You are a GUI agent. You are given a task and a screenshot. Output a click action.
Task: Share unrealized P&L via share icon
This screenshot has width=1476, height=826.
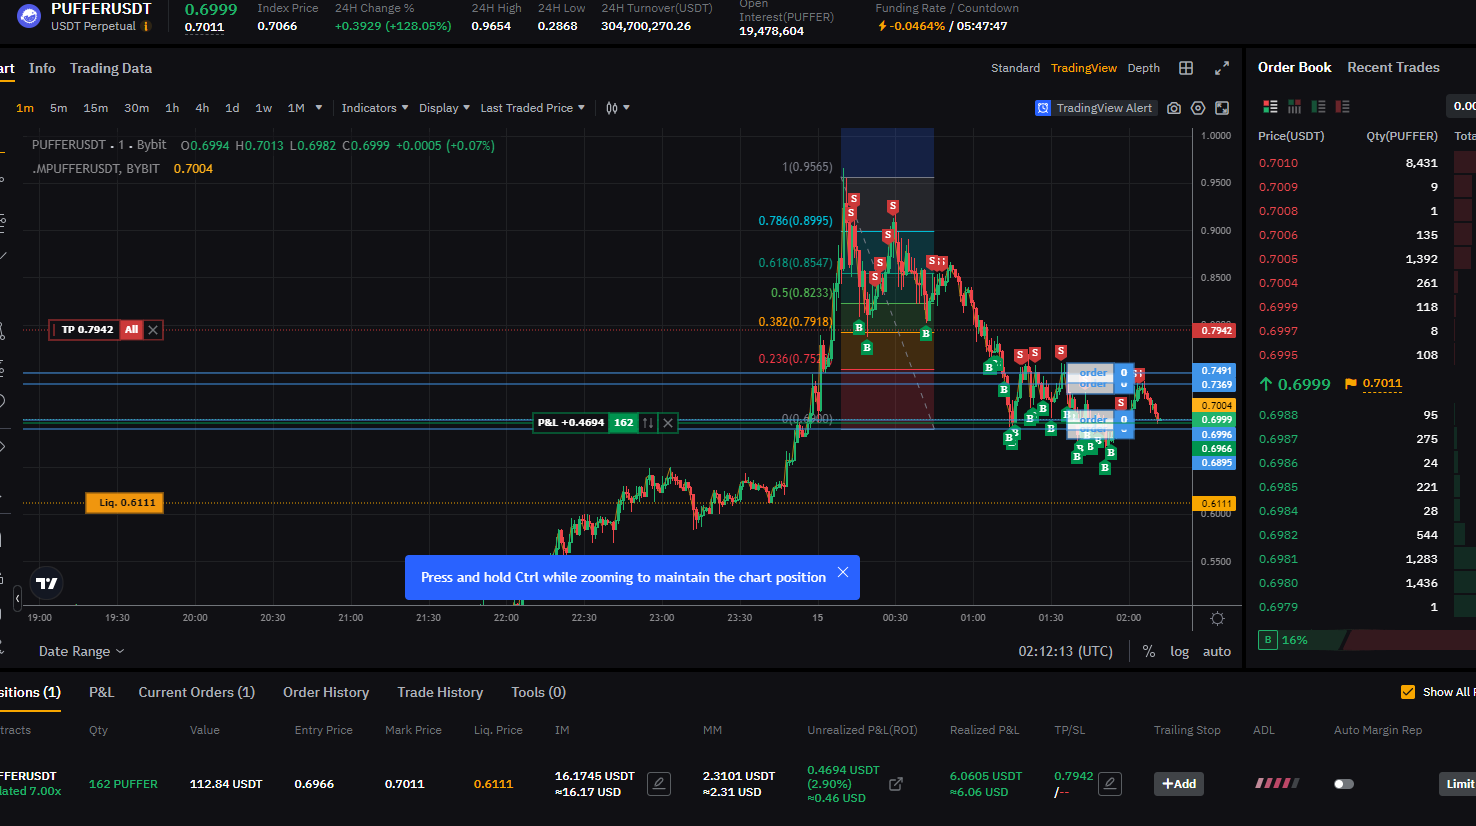click(x=896, y=784)
